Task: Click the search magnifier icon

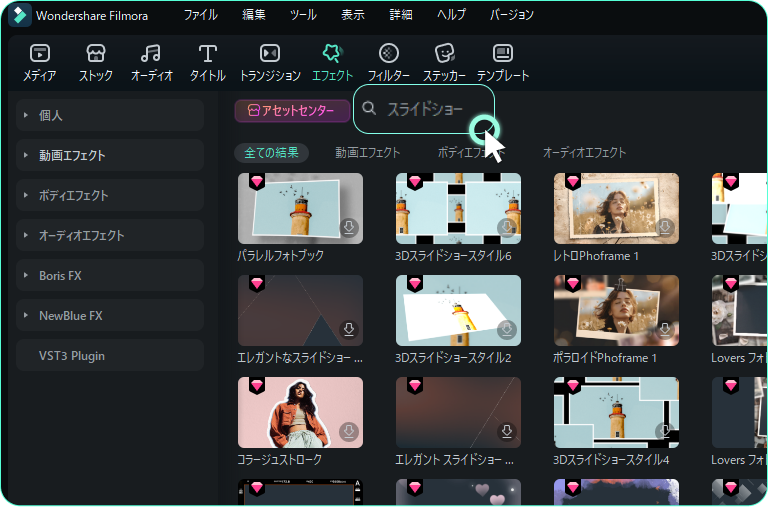Action: (x=369, y=108)
